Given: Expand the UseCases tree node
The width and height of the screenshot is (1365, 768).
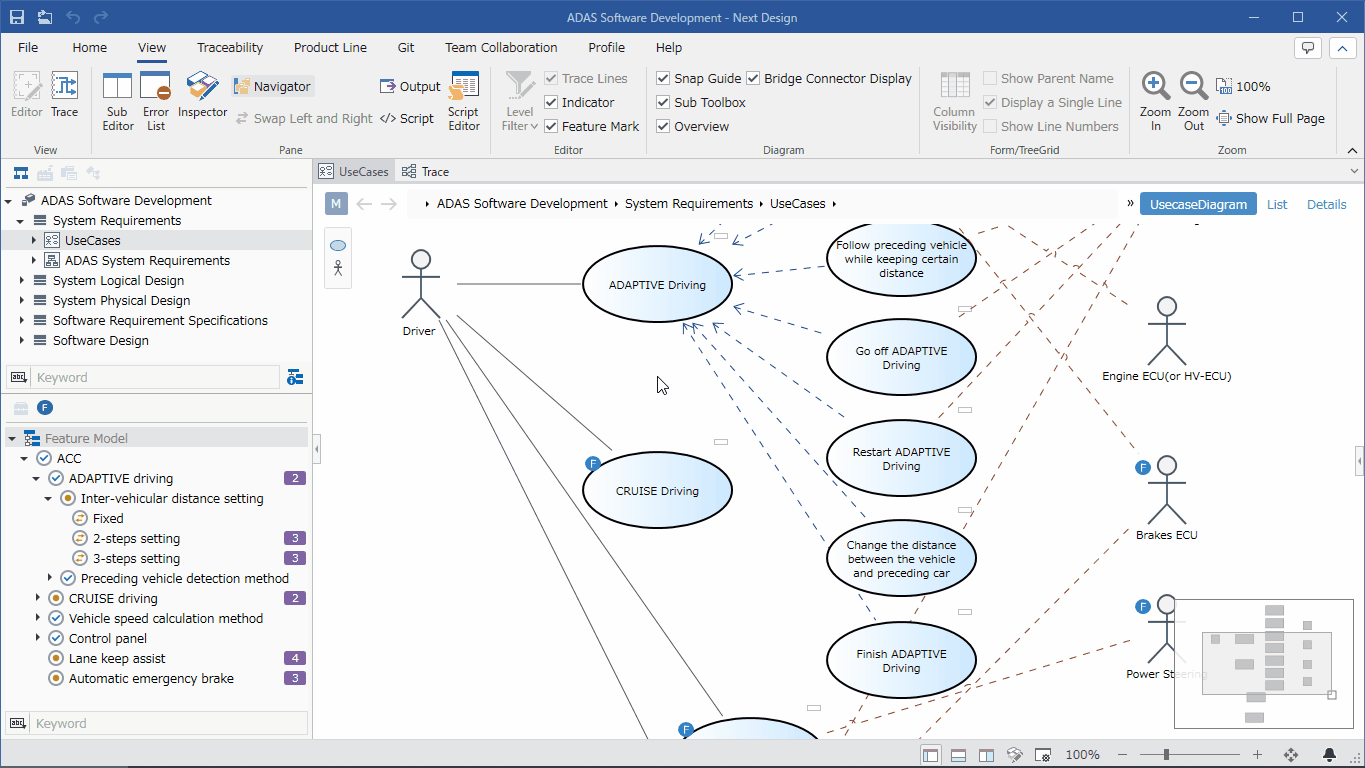Looking at the screenshot, I should click(x=33, y=240).
